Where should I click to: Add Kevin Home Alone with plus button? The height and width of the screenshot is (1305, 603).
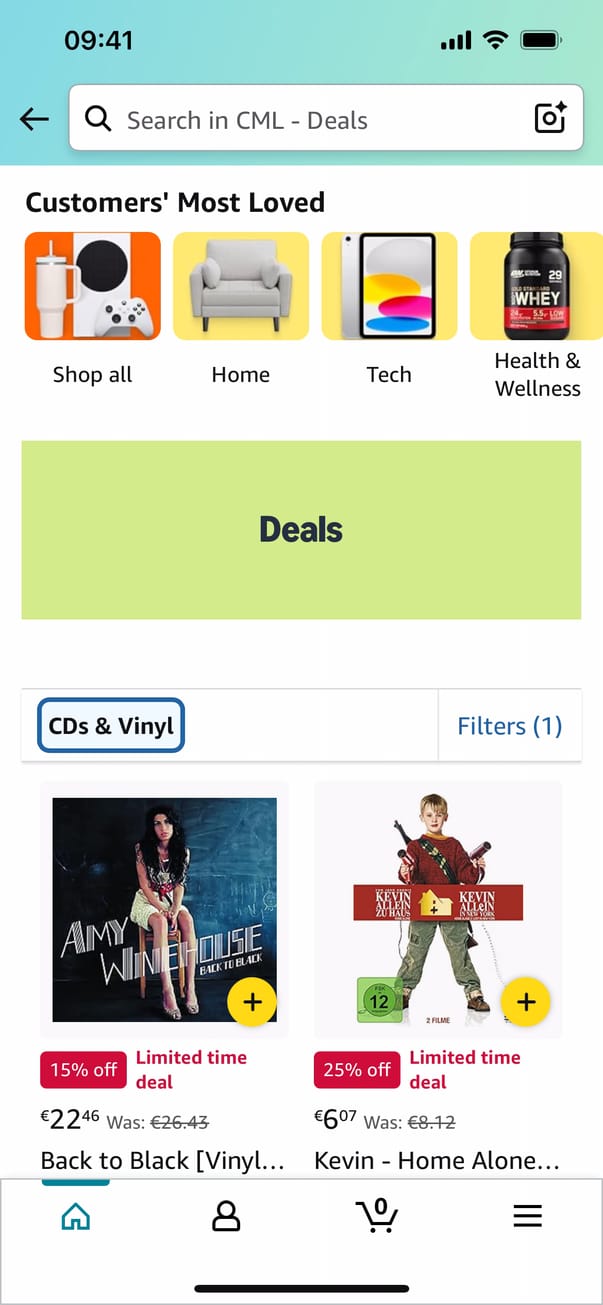[526, 1002]
